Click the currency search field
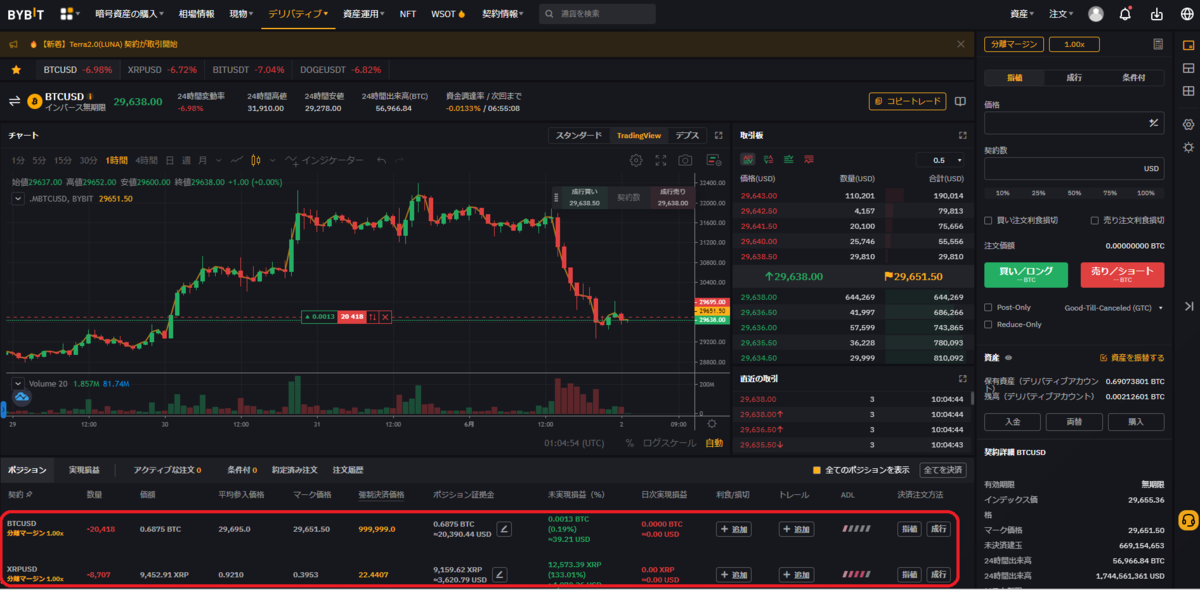The height and width of the screenshot is (590, 1200). tap(597, 14)
